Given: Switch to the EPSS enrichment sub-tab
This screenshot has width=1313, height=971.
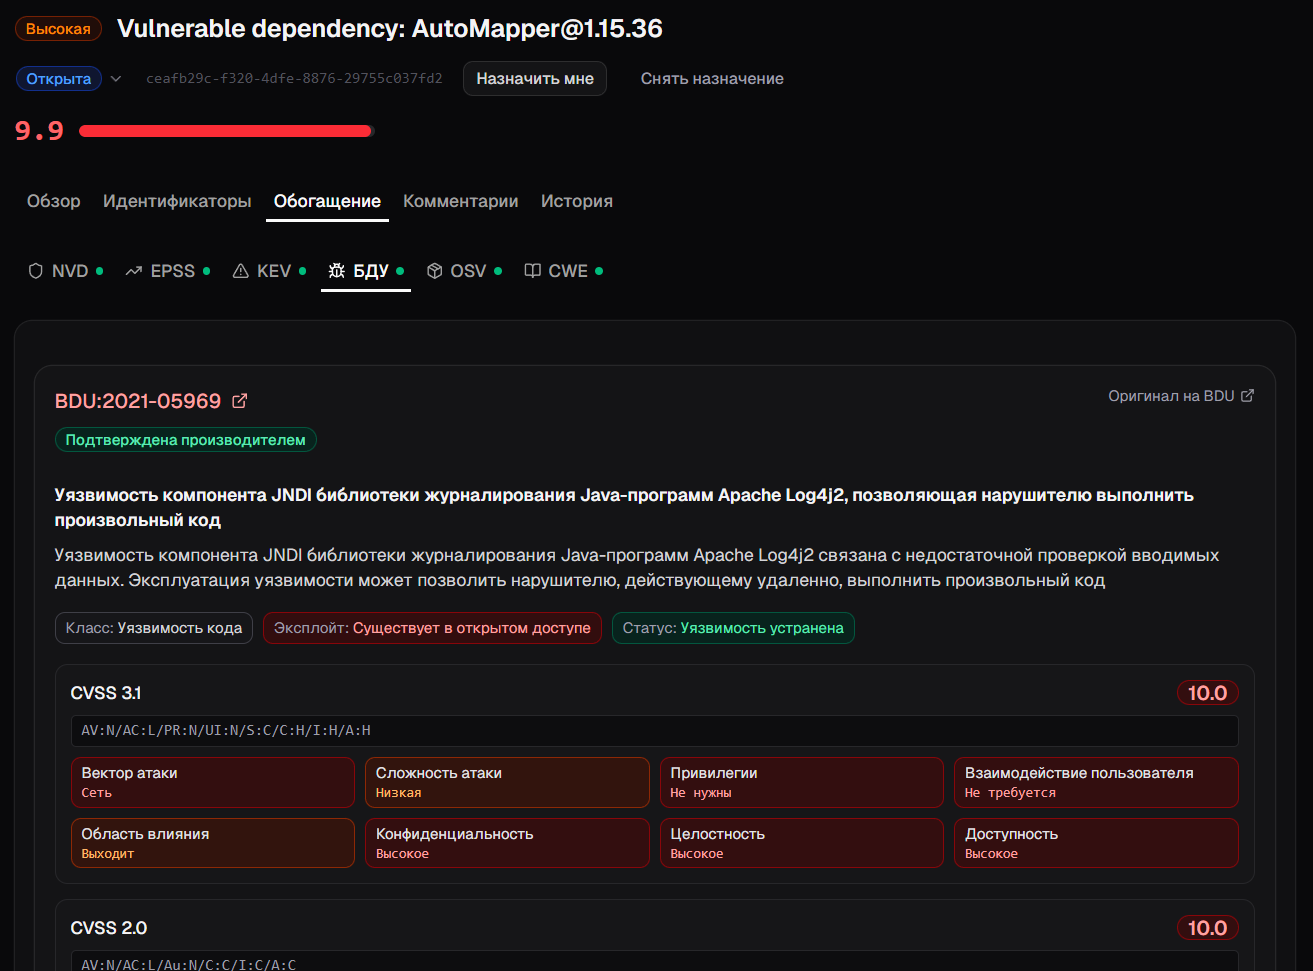Looking at the screenshot, I should [167, 271].
